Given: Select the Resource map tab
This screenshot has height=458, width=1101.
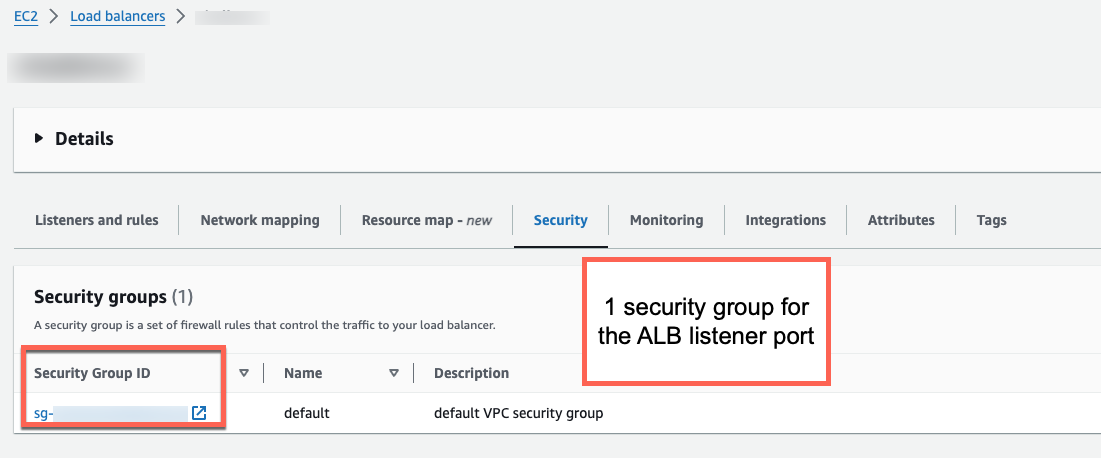Looking at the screenshot, I should 427,220.
